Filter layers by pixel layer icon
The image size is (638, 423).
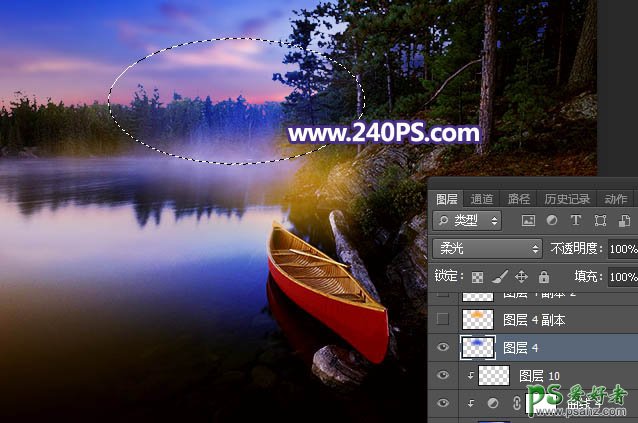pos(528,221)
